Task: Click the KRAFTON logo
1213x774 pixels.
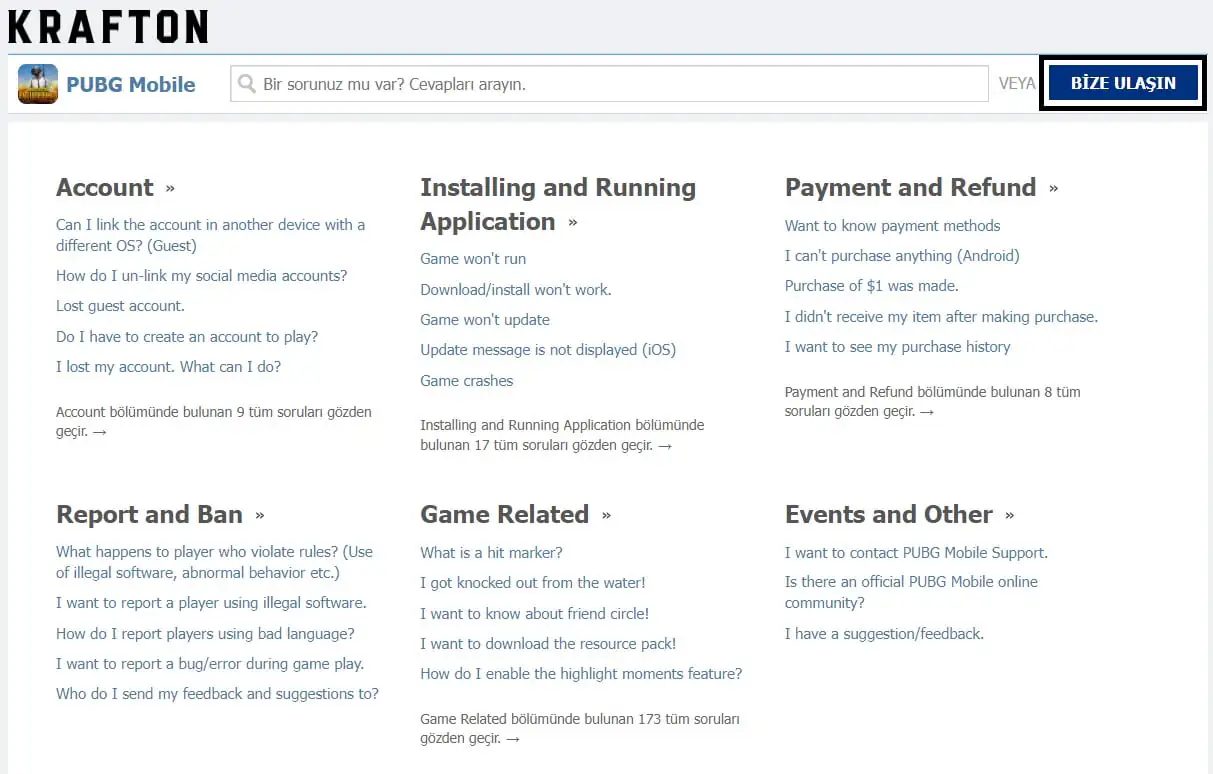Action: (x=108, y=27)
